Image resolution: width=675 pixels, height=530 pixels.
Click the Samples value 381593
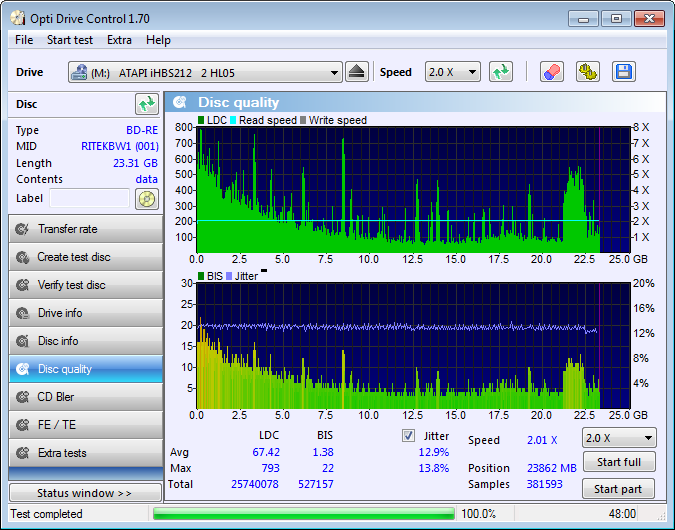pyautogui.click(x=545, y=484)
